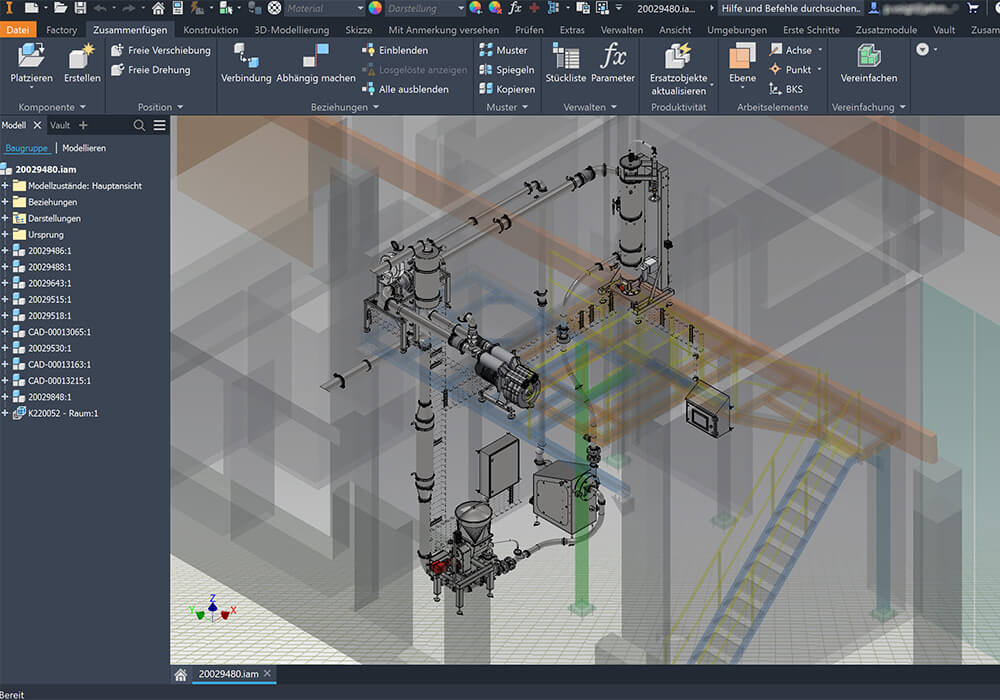The image size is (1000, 700).
Task: Click the color wheel appearance icon
Action: [x=375, y=8]
